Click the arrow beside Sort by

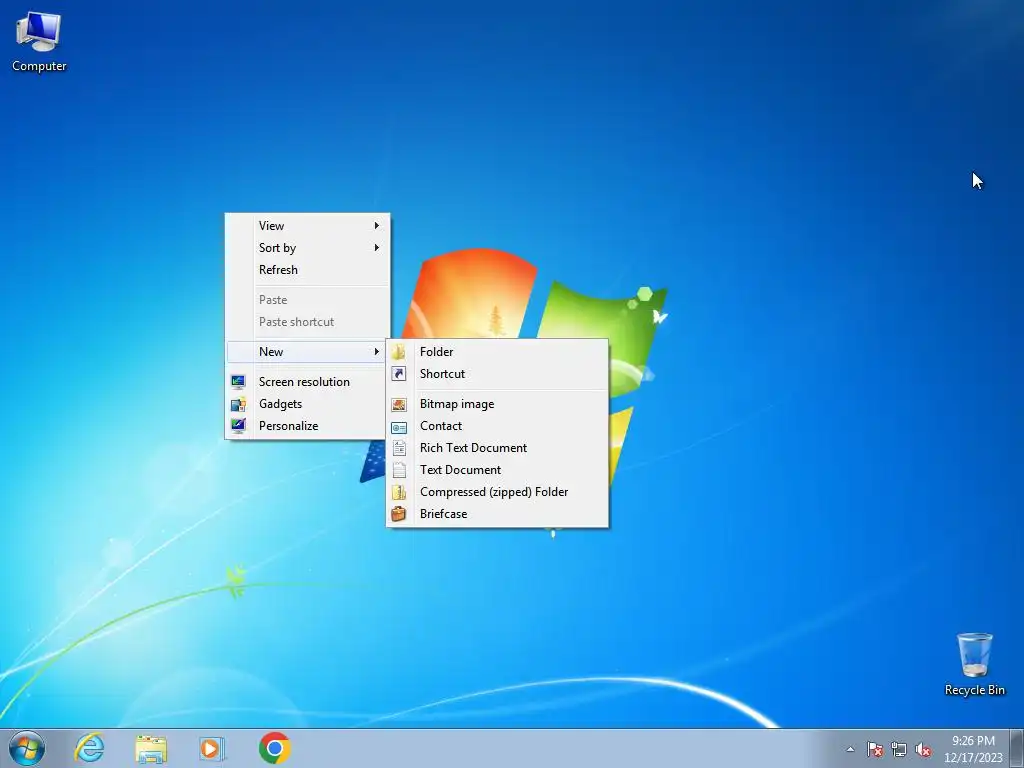coord(377,248)
